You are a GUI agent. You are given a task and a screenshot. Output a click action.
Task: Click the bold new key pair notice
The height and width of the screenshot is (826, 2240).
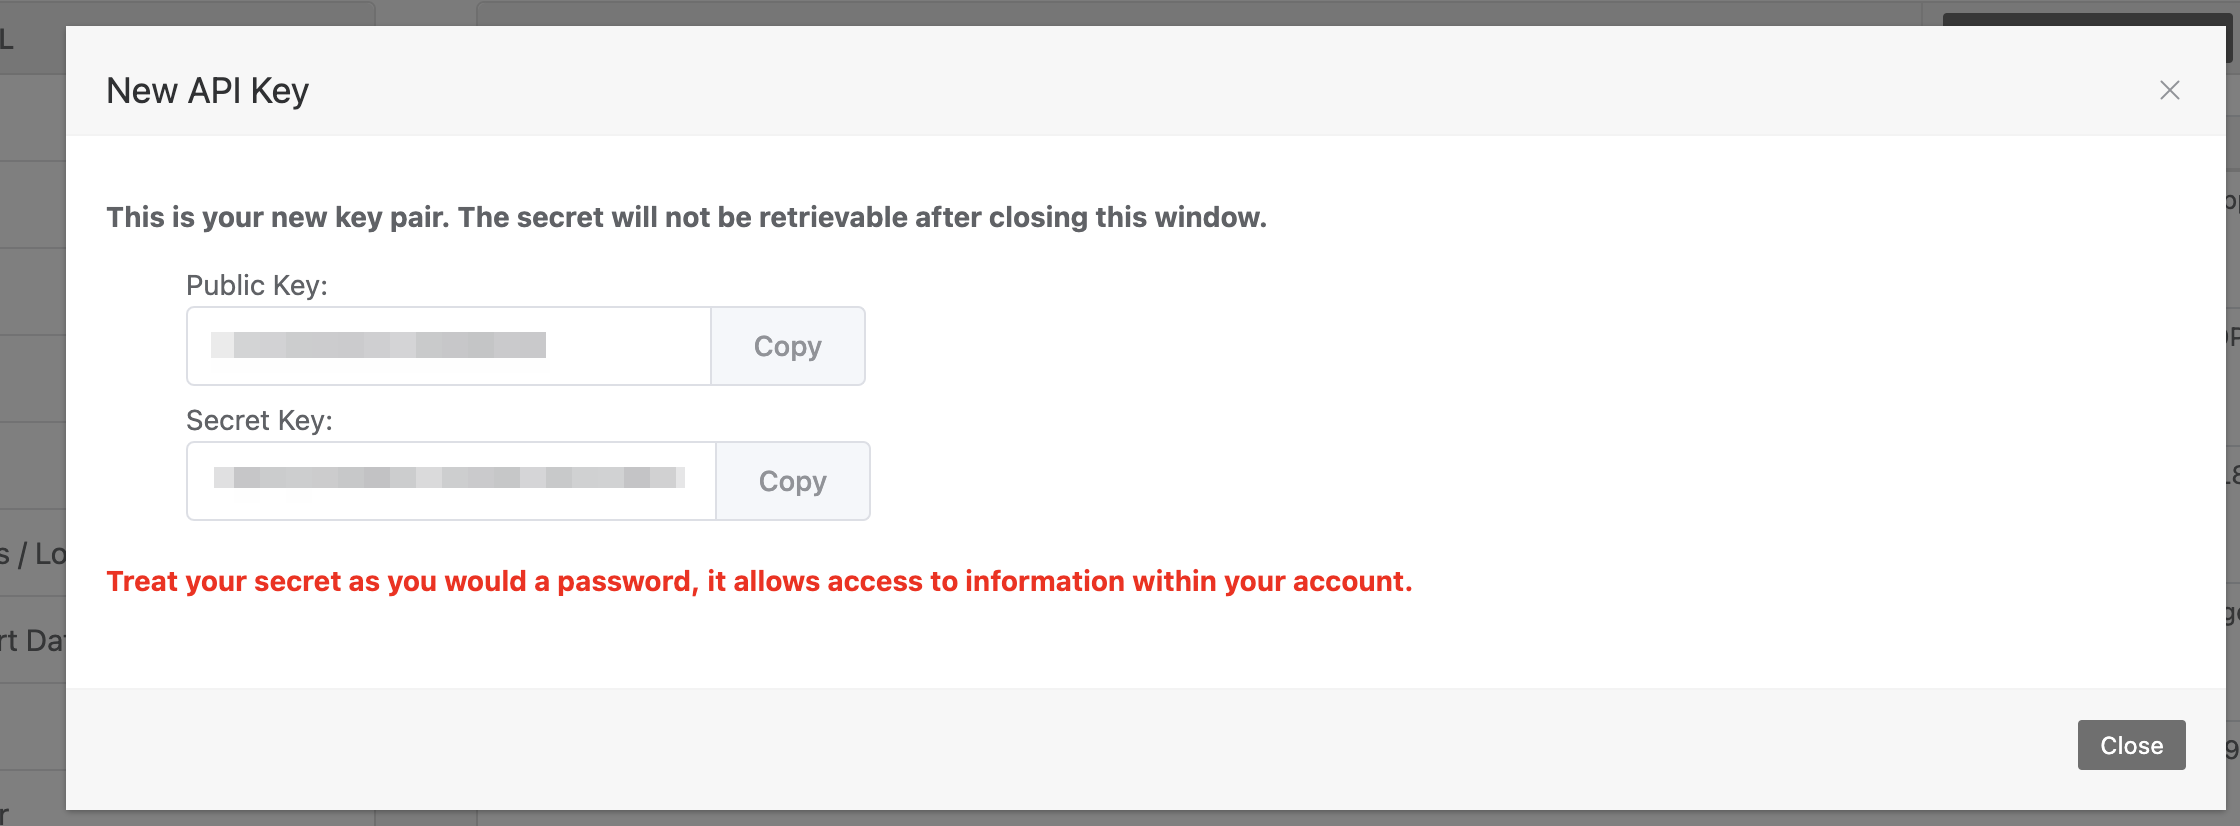(686, 217)
